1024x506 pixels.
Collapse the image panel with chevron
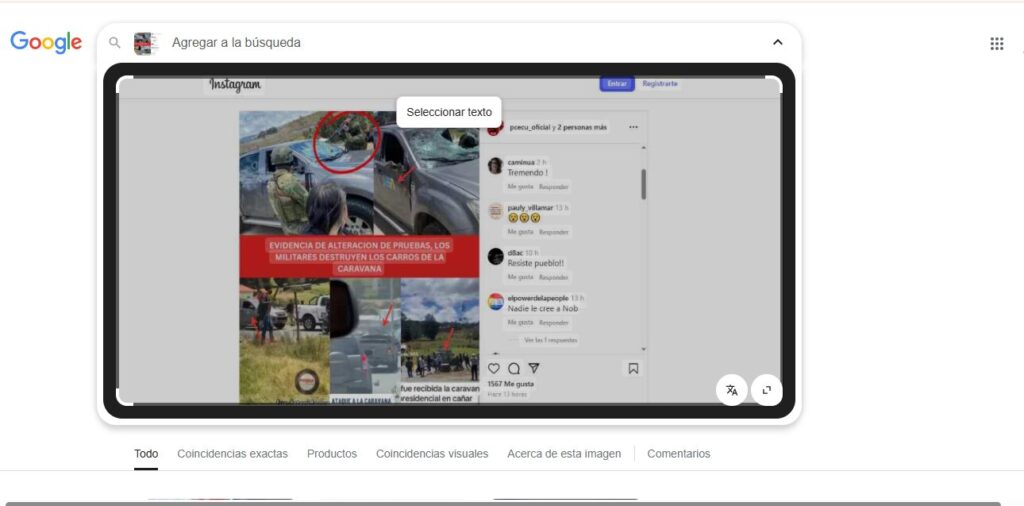tap(778, 43)
